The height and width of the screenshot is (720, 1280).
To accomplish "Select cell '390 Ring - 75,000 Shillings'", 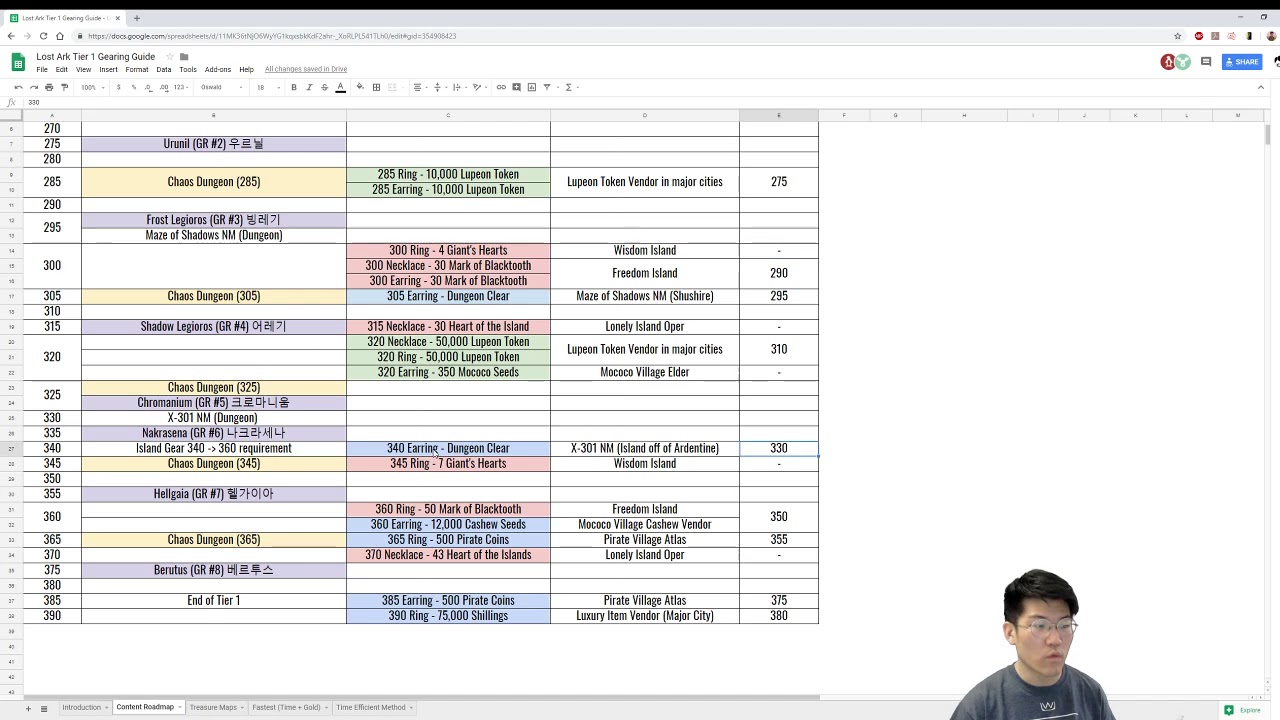I will [x=448, y=616].
